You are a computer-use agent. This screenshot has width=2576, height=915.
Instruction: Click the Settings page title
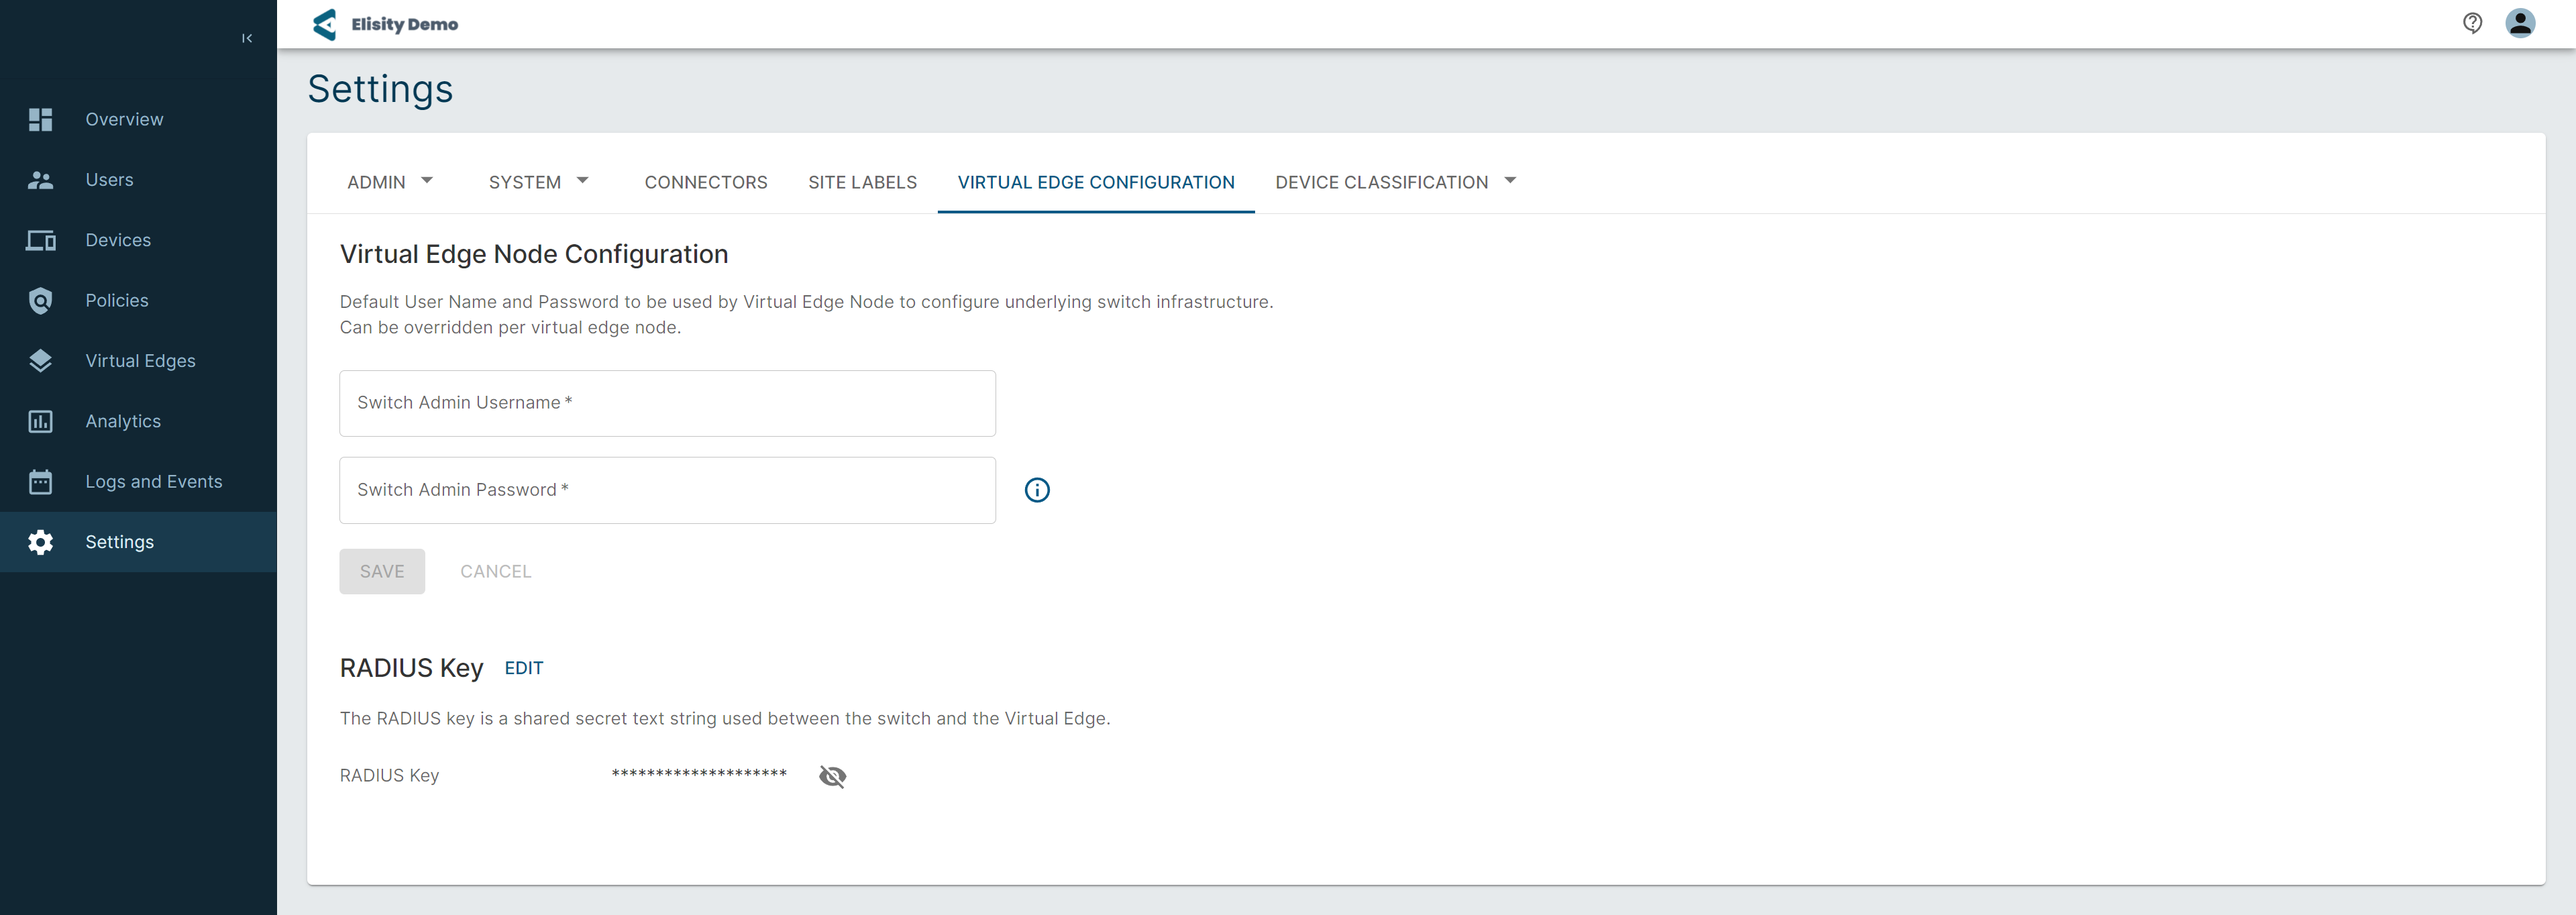tap(380, 89)
